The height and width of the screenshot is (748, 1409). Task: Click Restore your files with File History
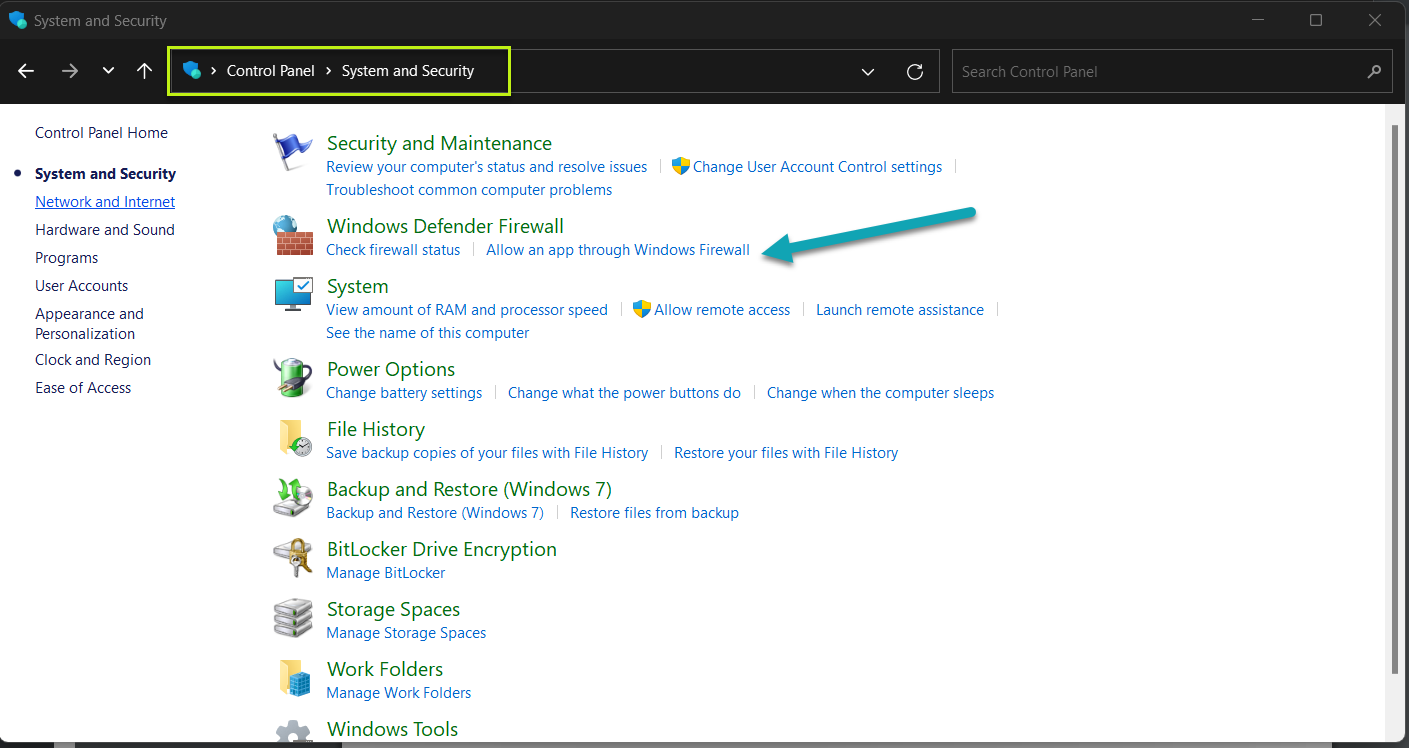pos(786,453)
